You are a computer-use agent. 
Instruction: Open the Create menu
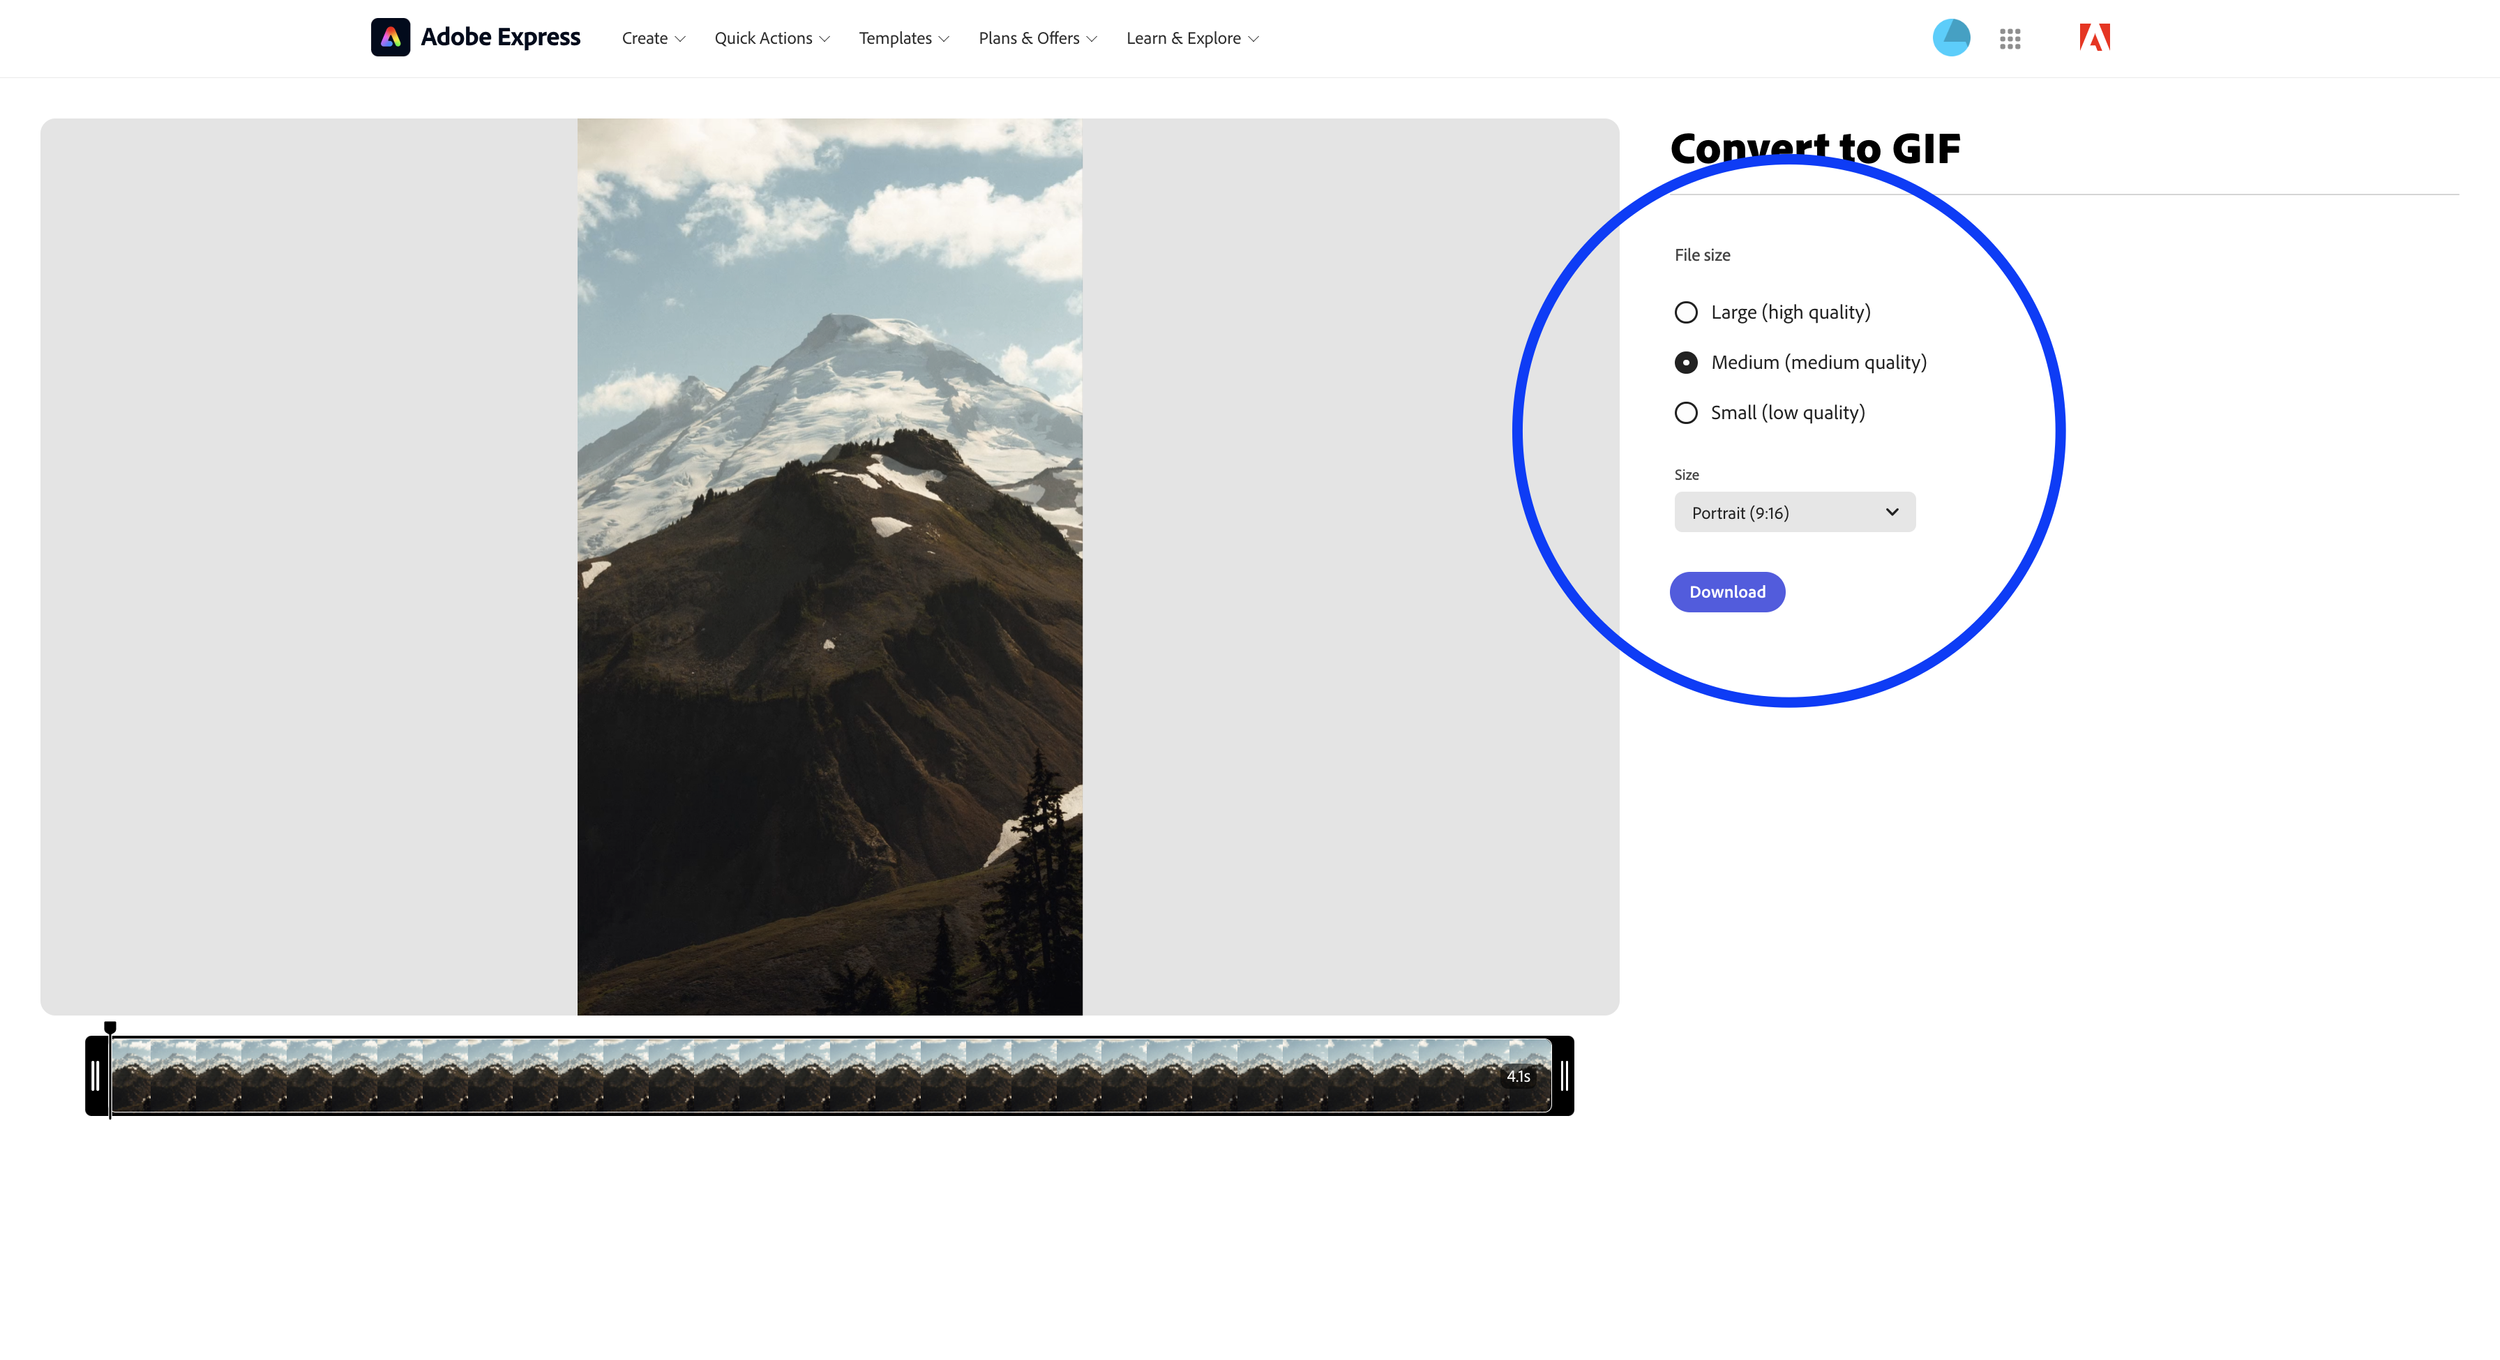tap(653, 38)
